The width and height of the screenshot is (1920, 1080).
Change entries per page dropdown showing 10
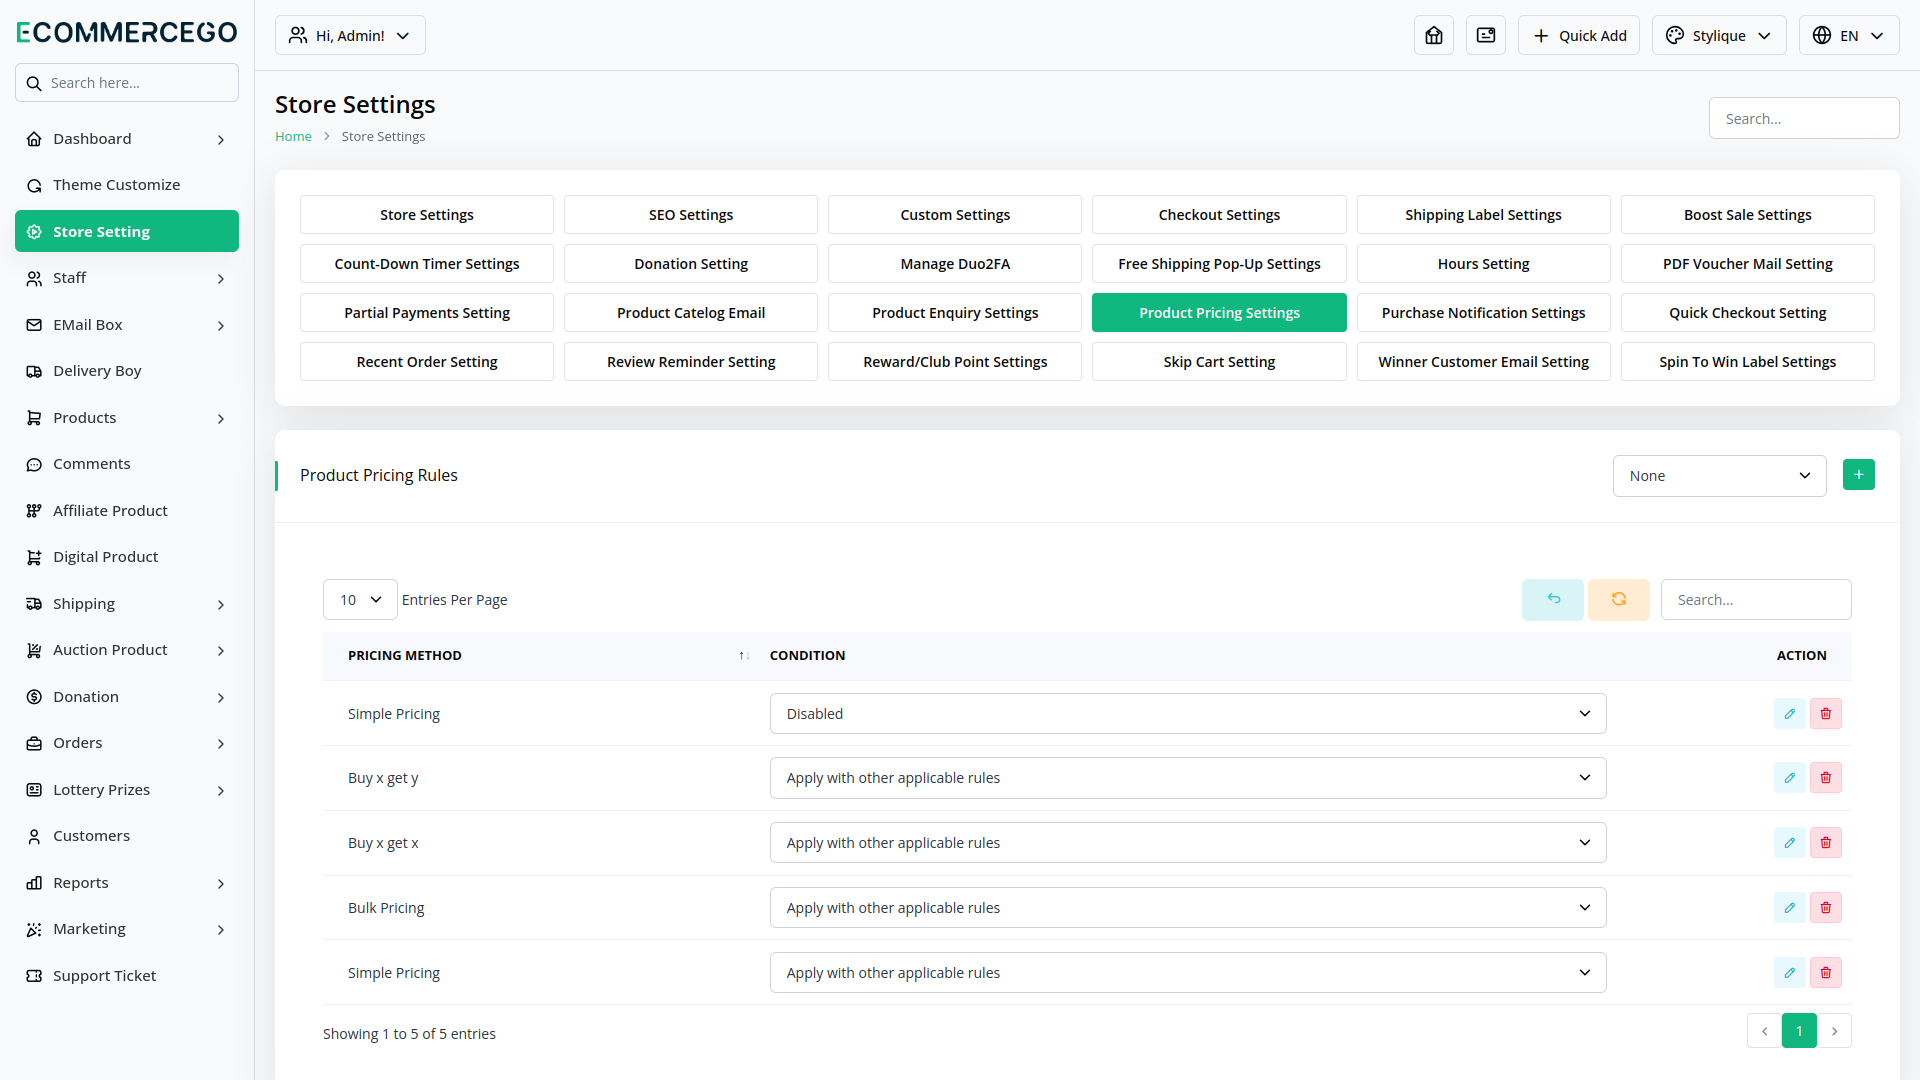coord(360,600)
